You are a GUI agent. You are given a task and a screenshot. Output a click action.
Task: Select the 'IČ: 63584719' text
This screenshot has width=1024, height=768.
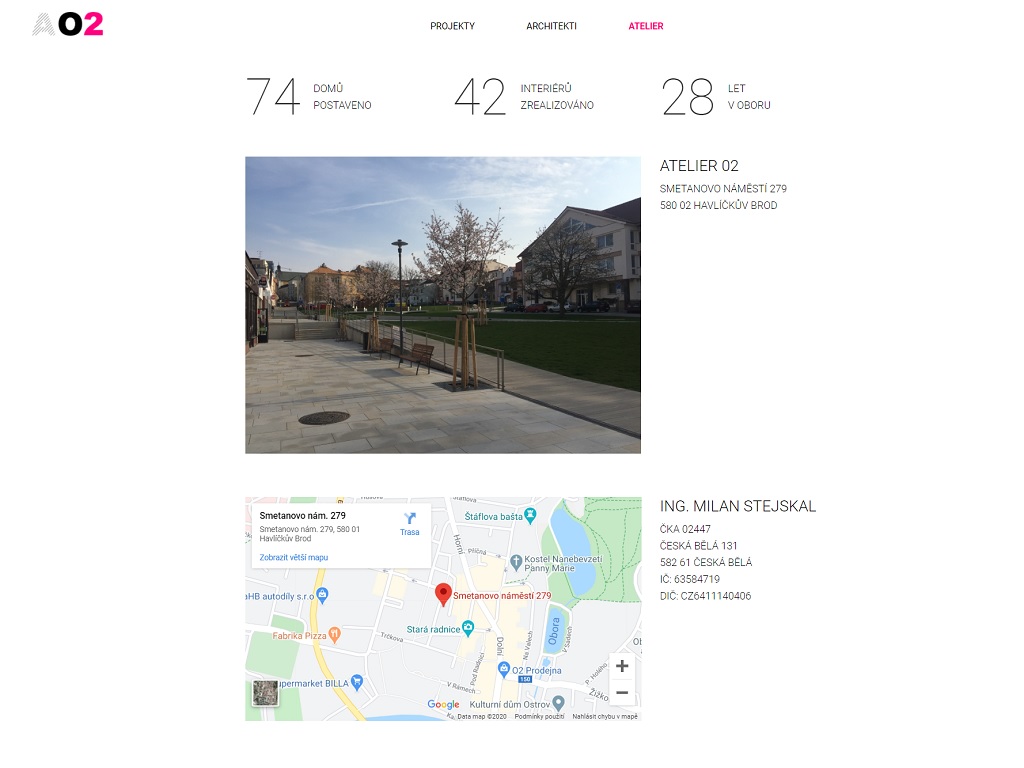point(690,579)
